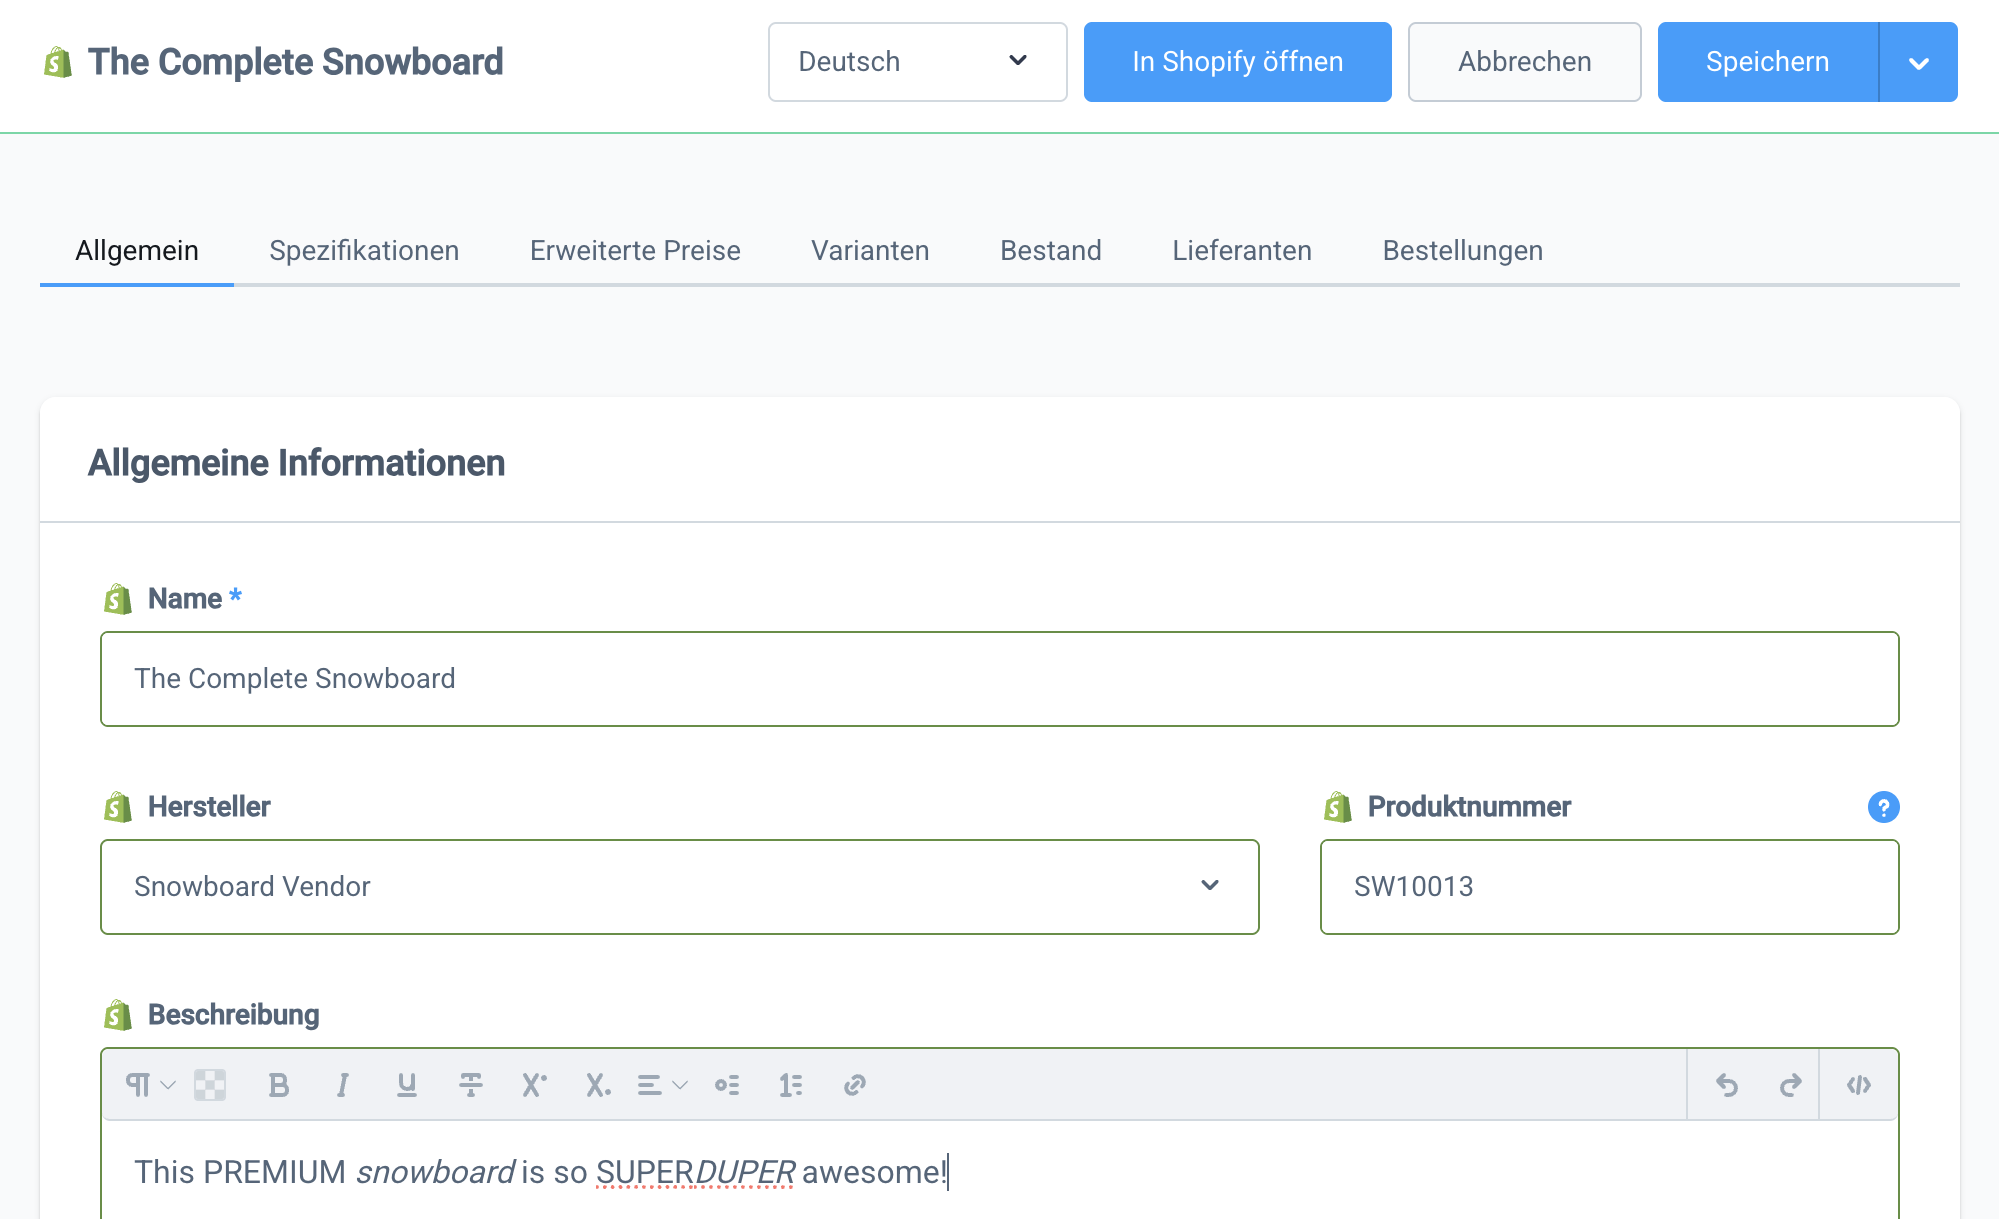Apply italic formatting in the editor toolbar
The height and width of the screenshot is (1219, 1999).
point(343,1085)
